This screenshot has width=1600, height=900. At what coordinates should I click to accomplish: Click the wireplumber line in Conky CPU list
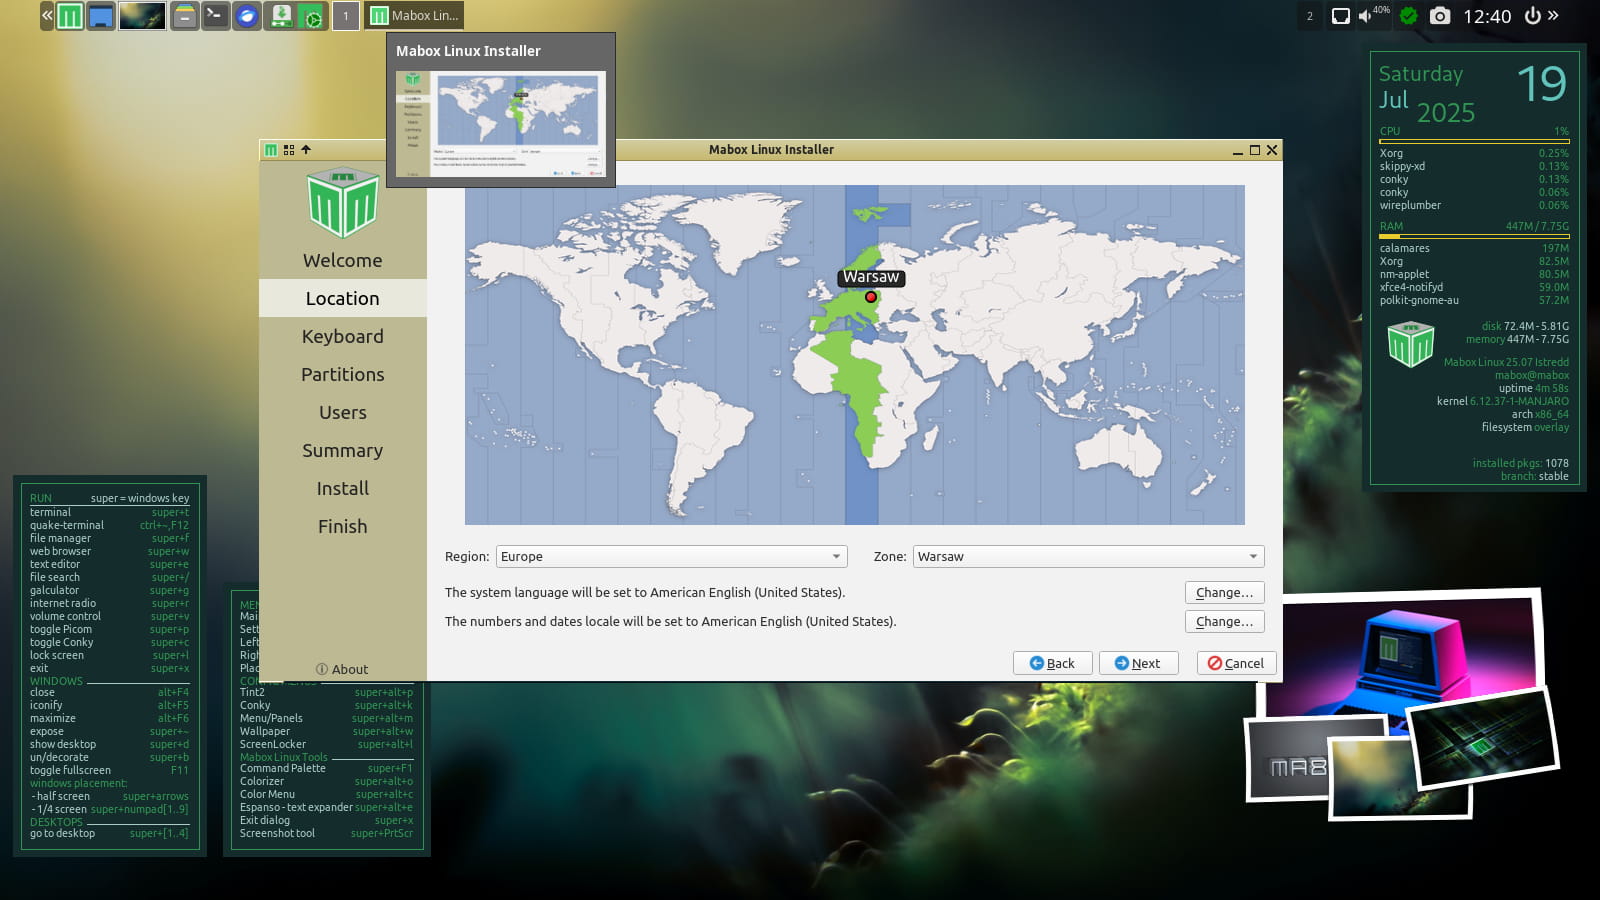coord(1474,205)
